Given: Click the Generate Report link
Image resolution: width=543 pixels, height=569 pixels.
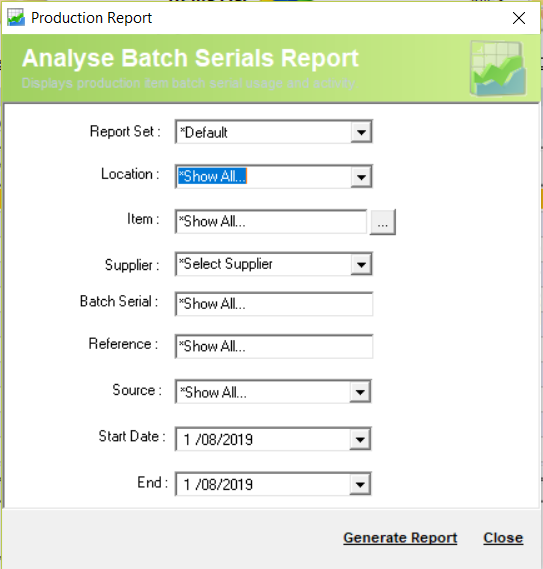Looking at the screenshot, I should [x=400, y=538].
